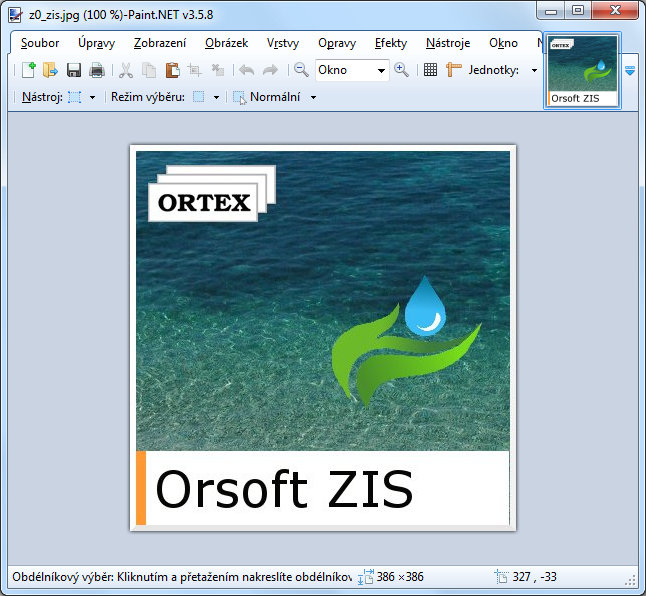
Task: Click the New file icon
Action: [x=29, y=70]
